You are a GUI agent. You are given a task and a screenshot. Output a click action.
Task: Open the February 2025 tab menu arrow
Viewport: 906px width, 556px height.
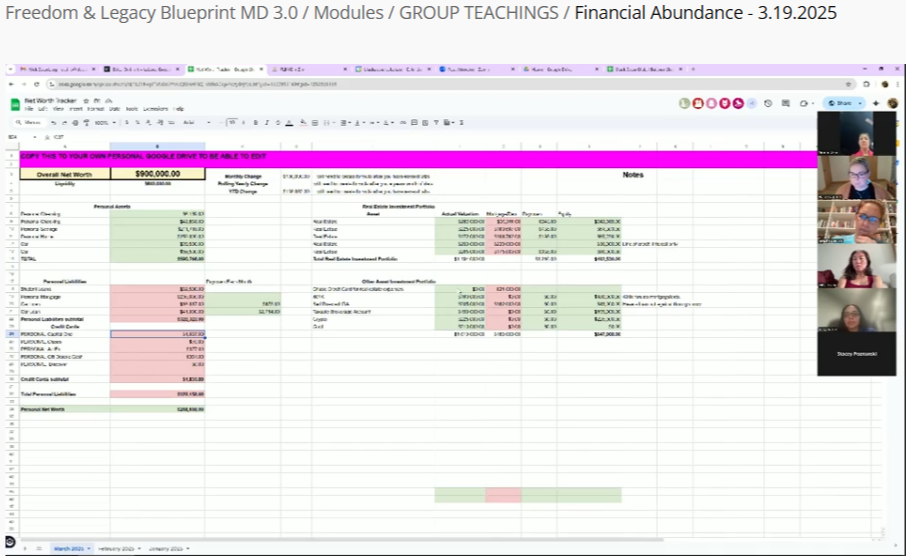point(139,548)
